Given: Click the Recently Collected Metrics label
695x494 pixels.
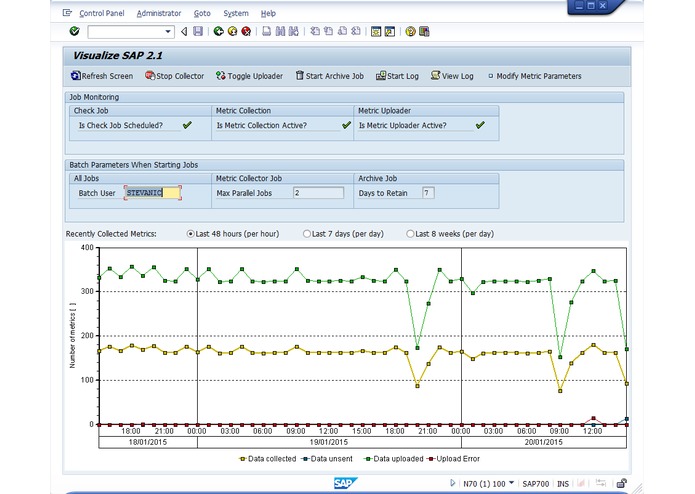Looking at the screenshot, I should (111, 234).
